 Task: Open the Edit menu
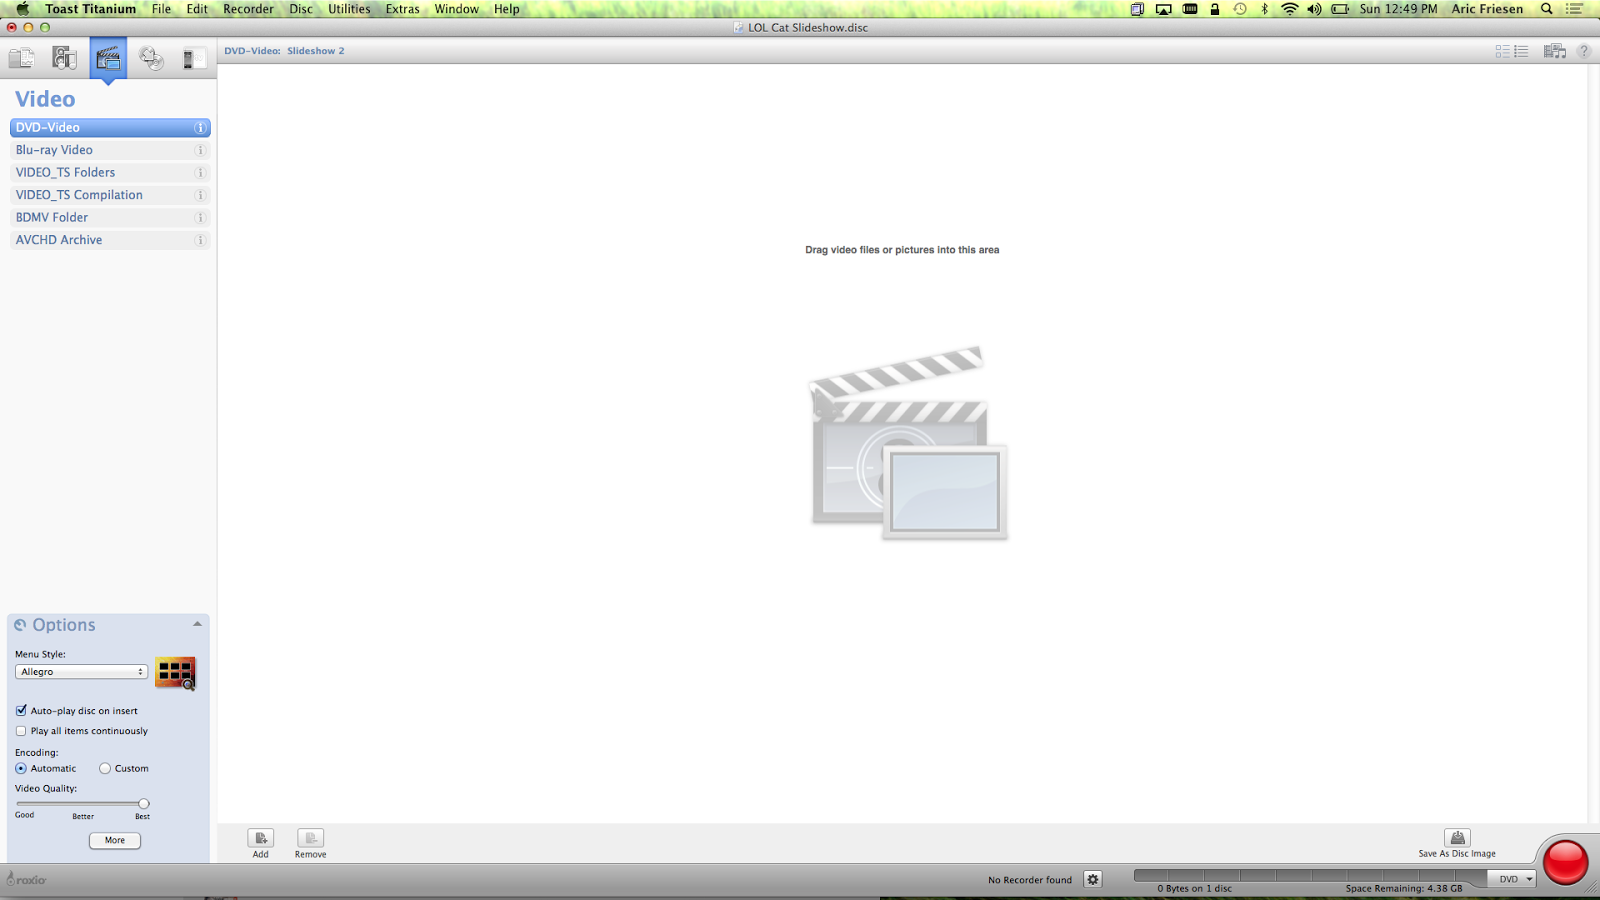[197, 9]
